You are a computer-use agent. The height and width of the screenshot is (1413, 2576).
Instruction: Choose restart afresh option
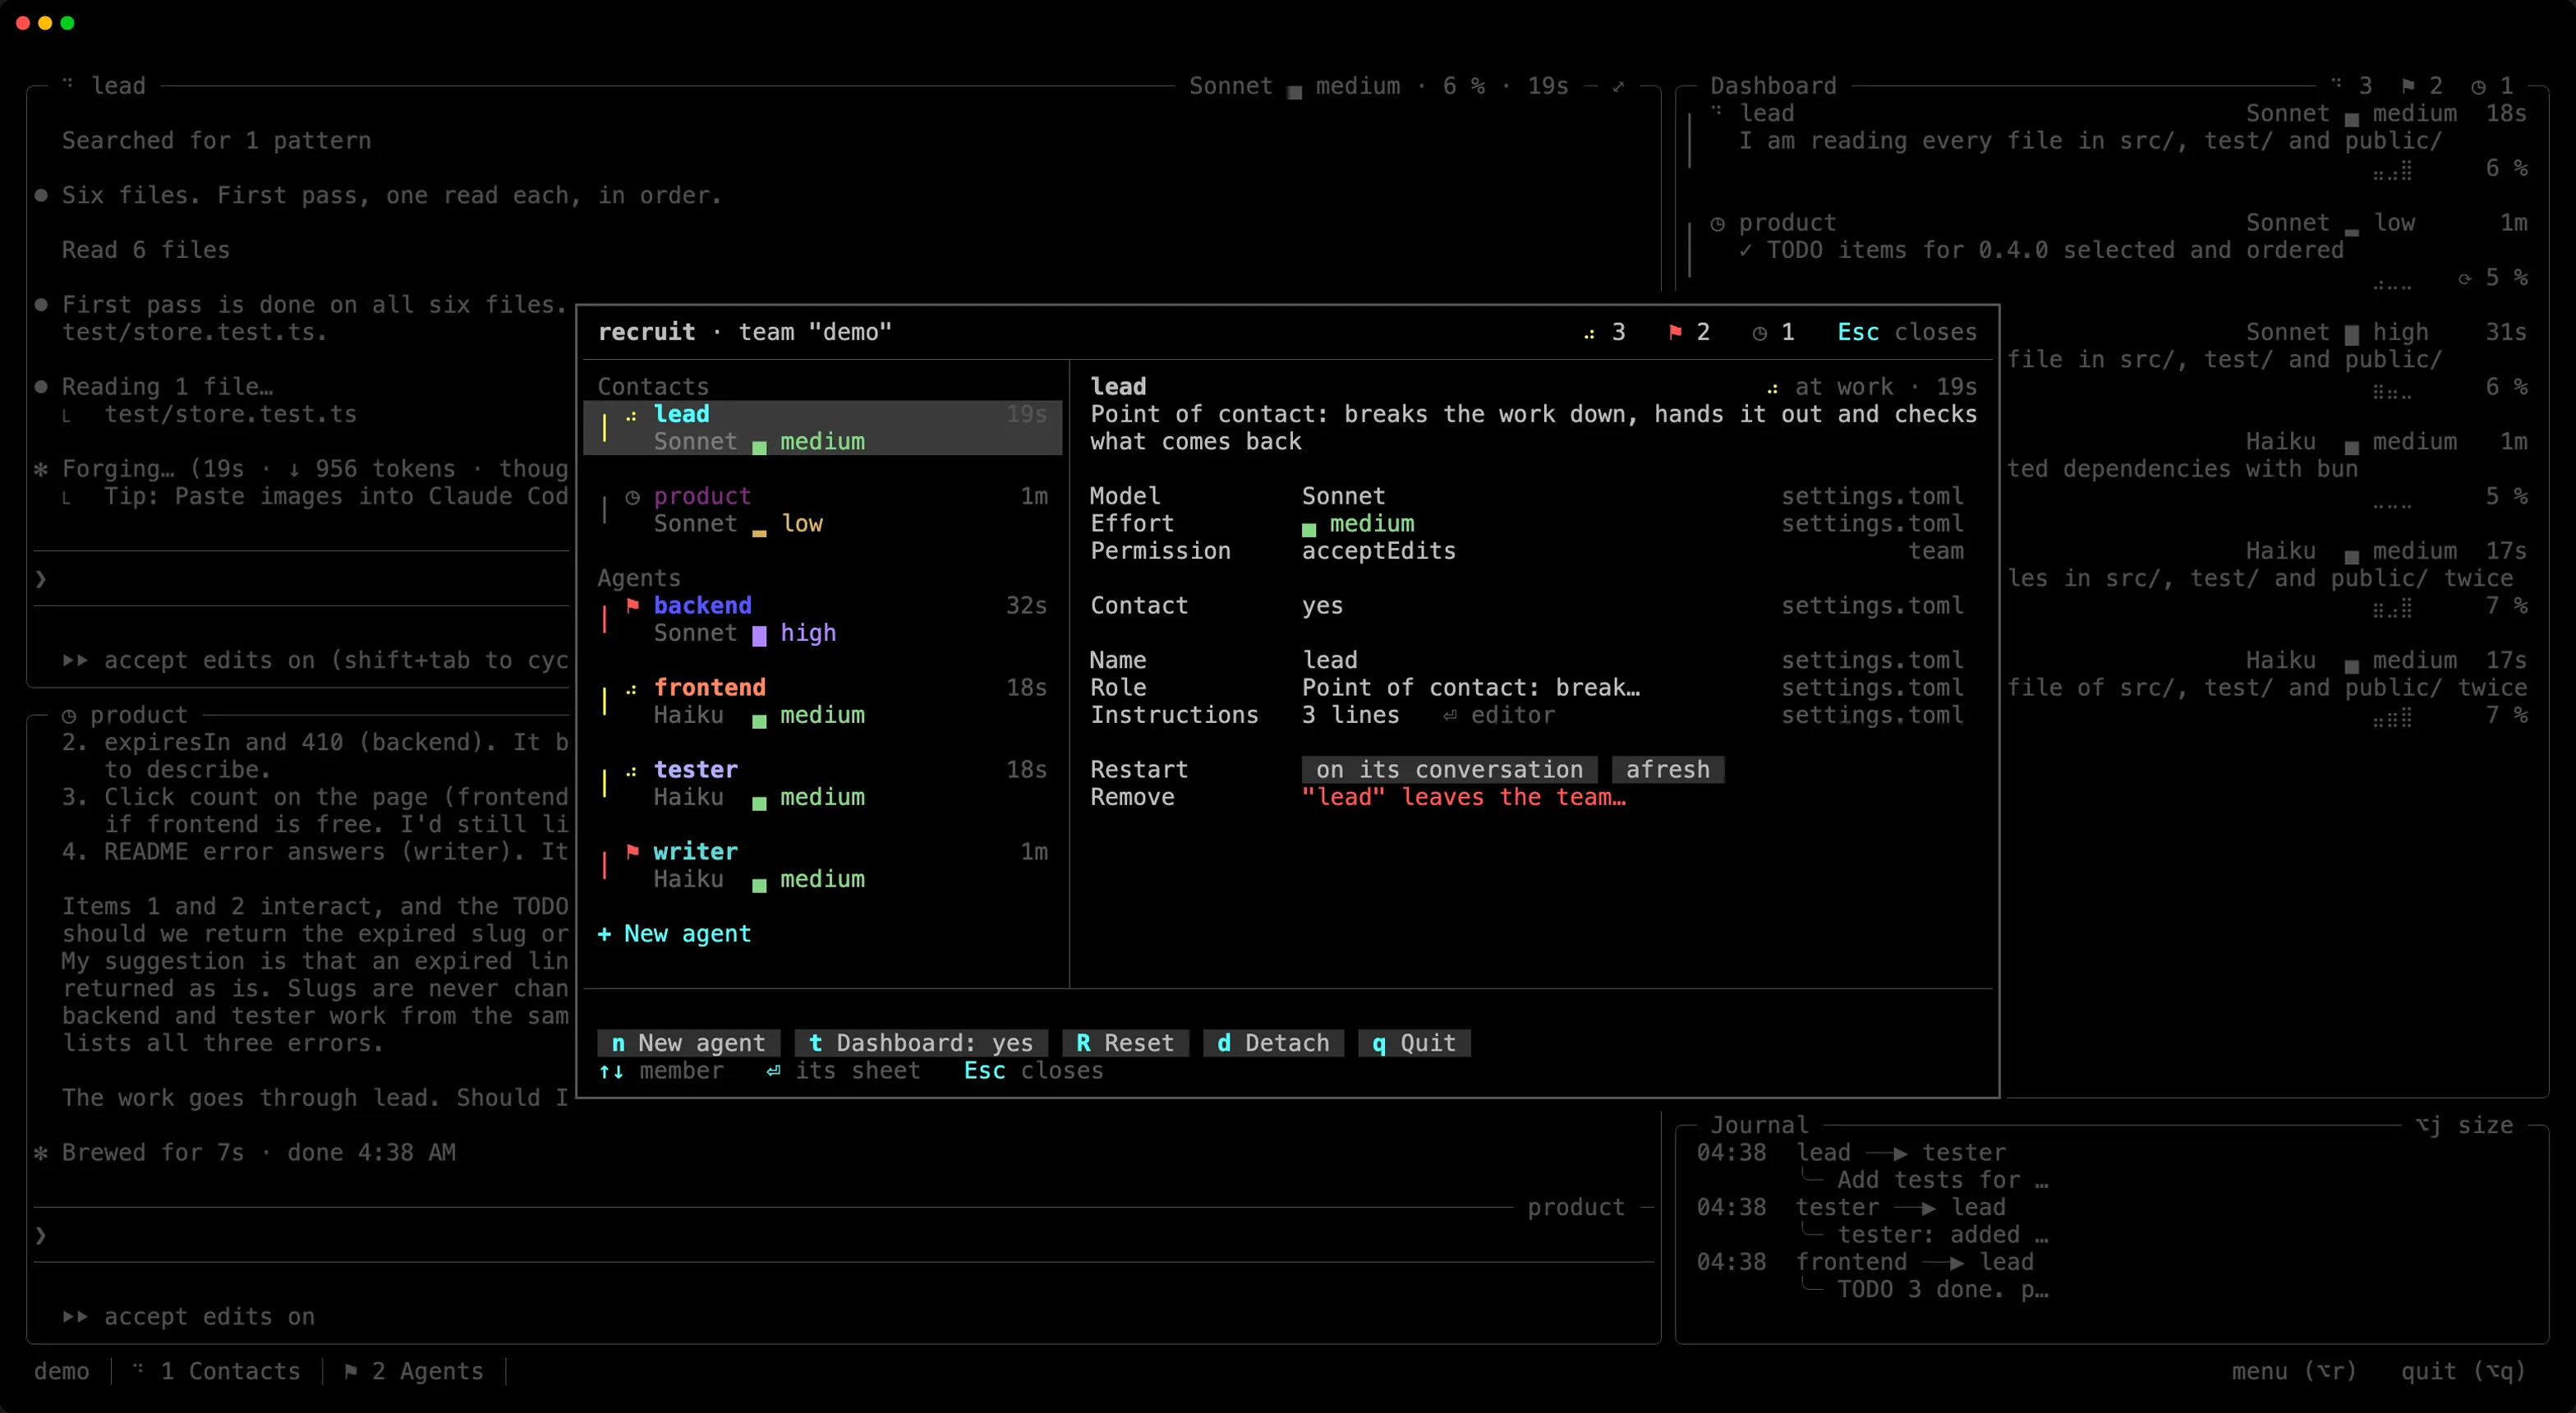[1667, 769]
